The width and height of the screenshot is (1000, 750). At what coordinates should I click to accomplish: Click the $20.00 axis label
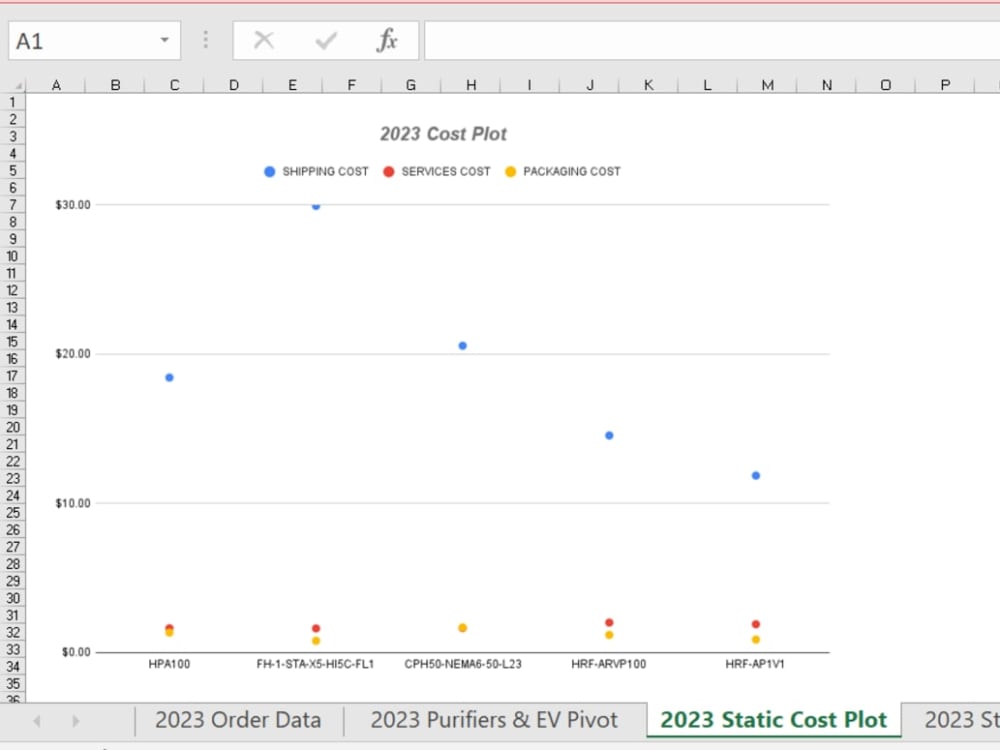[x=73, y=354]
